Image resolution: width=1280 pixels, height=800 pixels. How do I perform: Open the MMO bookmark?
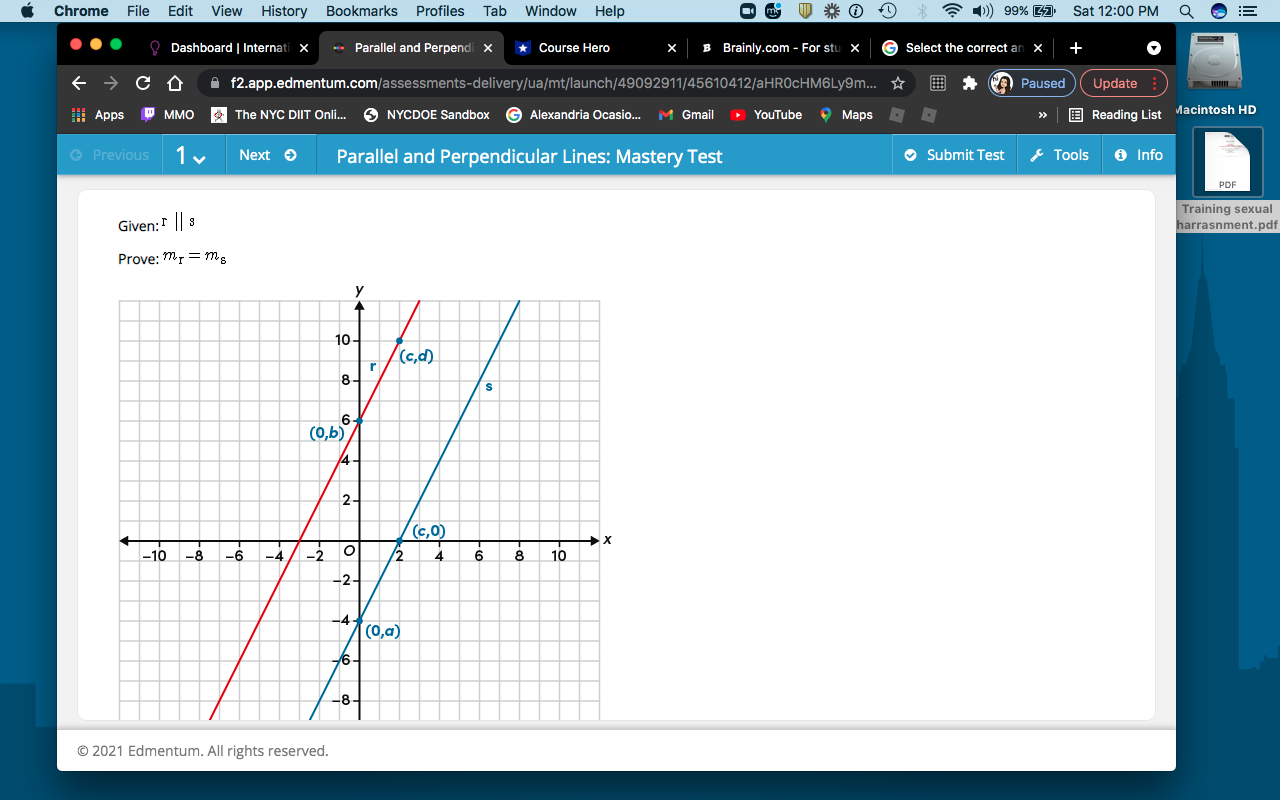[x=168, y=115]
